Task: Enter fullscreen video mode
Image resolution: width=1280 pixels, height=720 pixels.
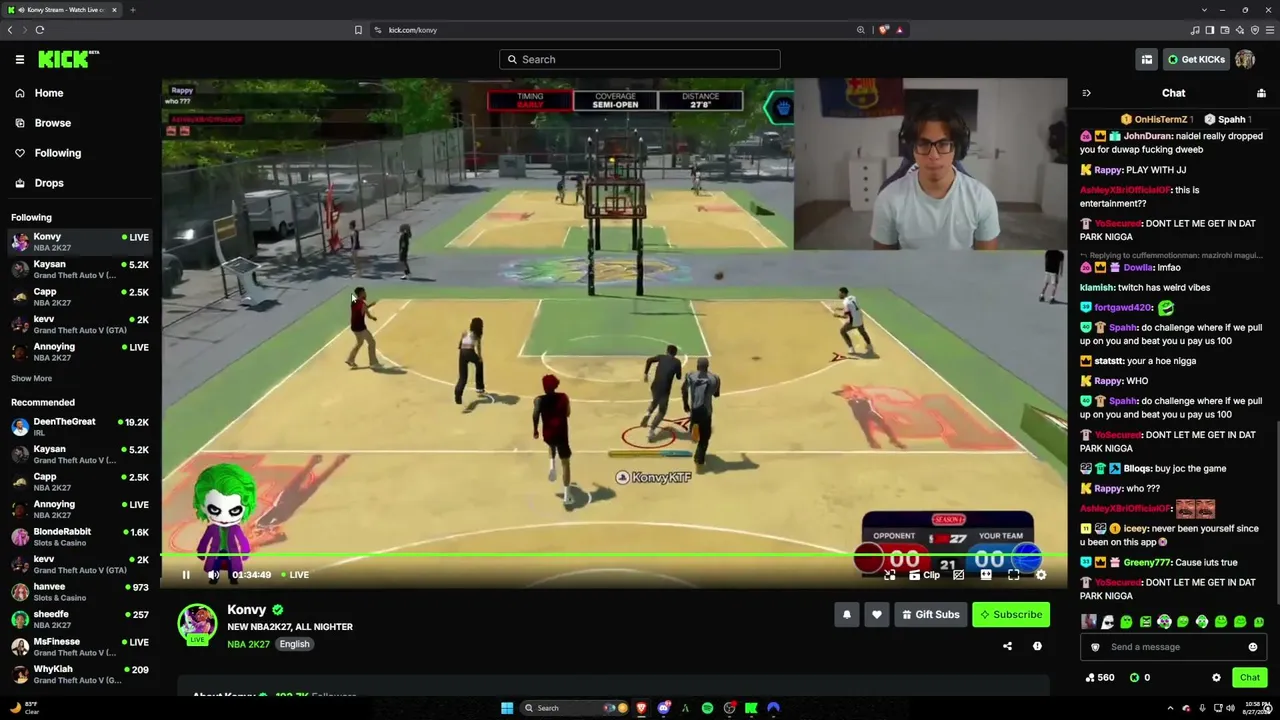Action: [1013, 575]
